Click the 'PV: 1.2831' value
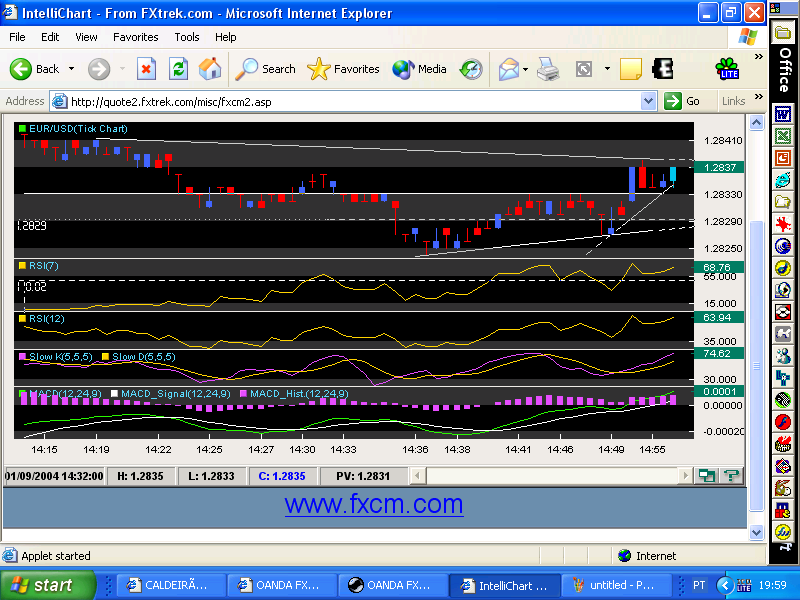This screenshot has width=800, height=600. (363, 476)
